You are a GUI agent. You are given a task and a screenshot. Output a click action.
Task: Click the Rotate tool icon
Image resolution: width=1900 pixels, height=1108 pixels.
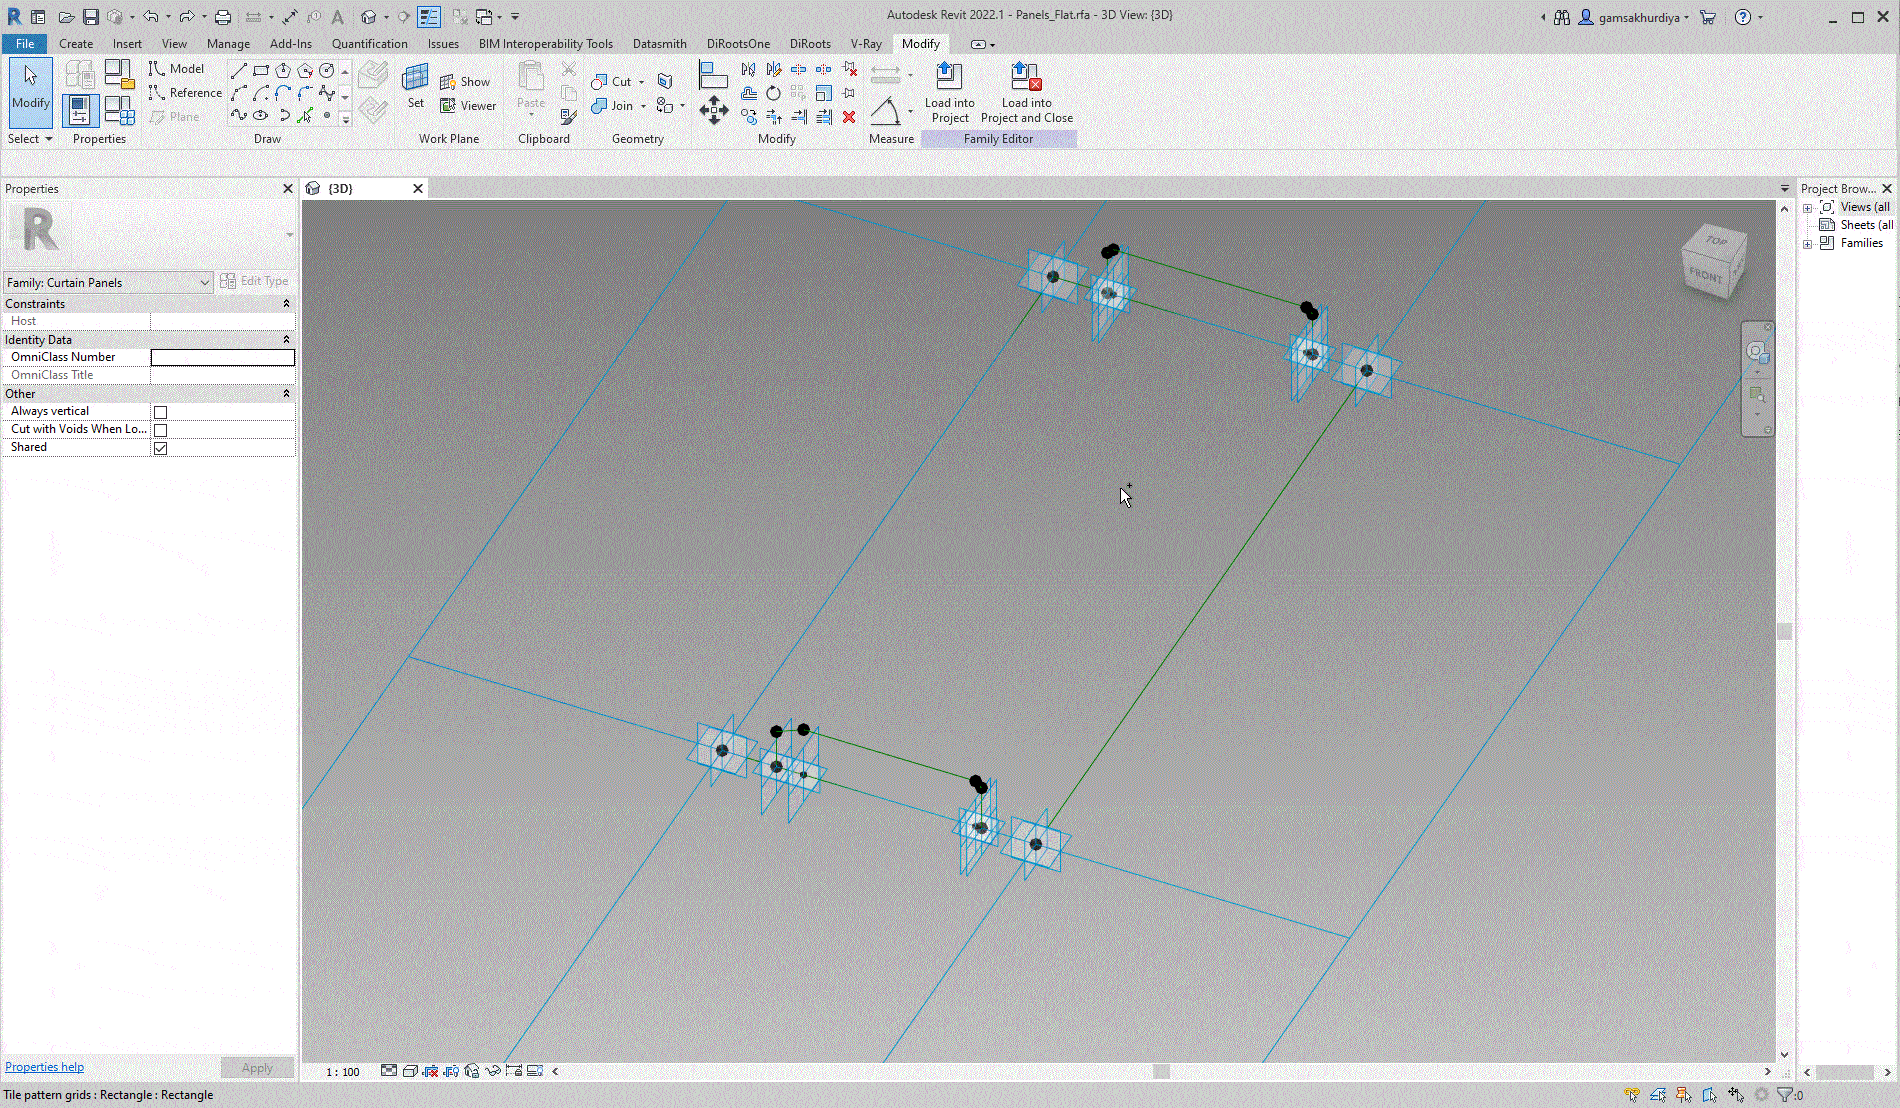[773, 93]
